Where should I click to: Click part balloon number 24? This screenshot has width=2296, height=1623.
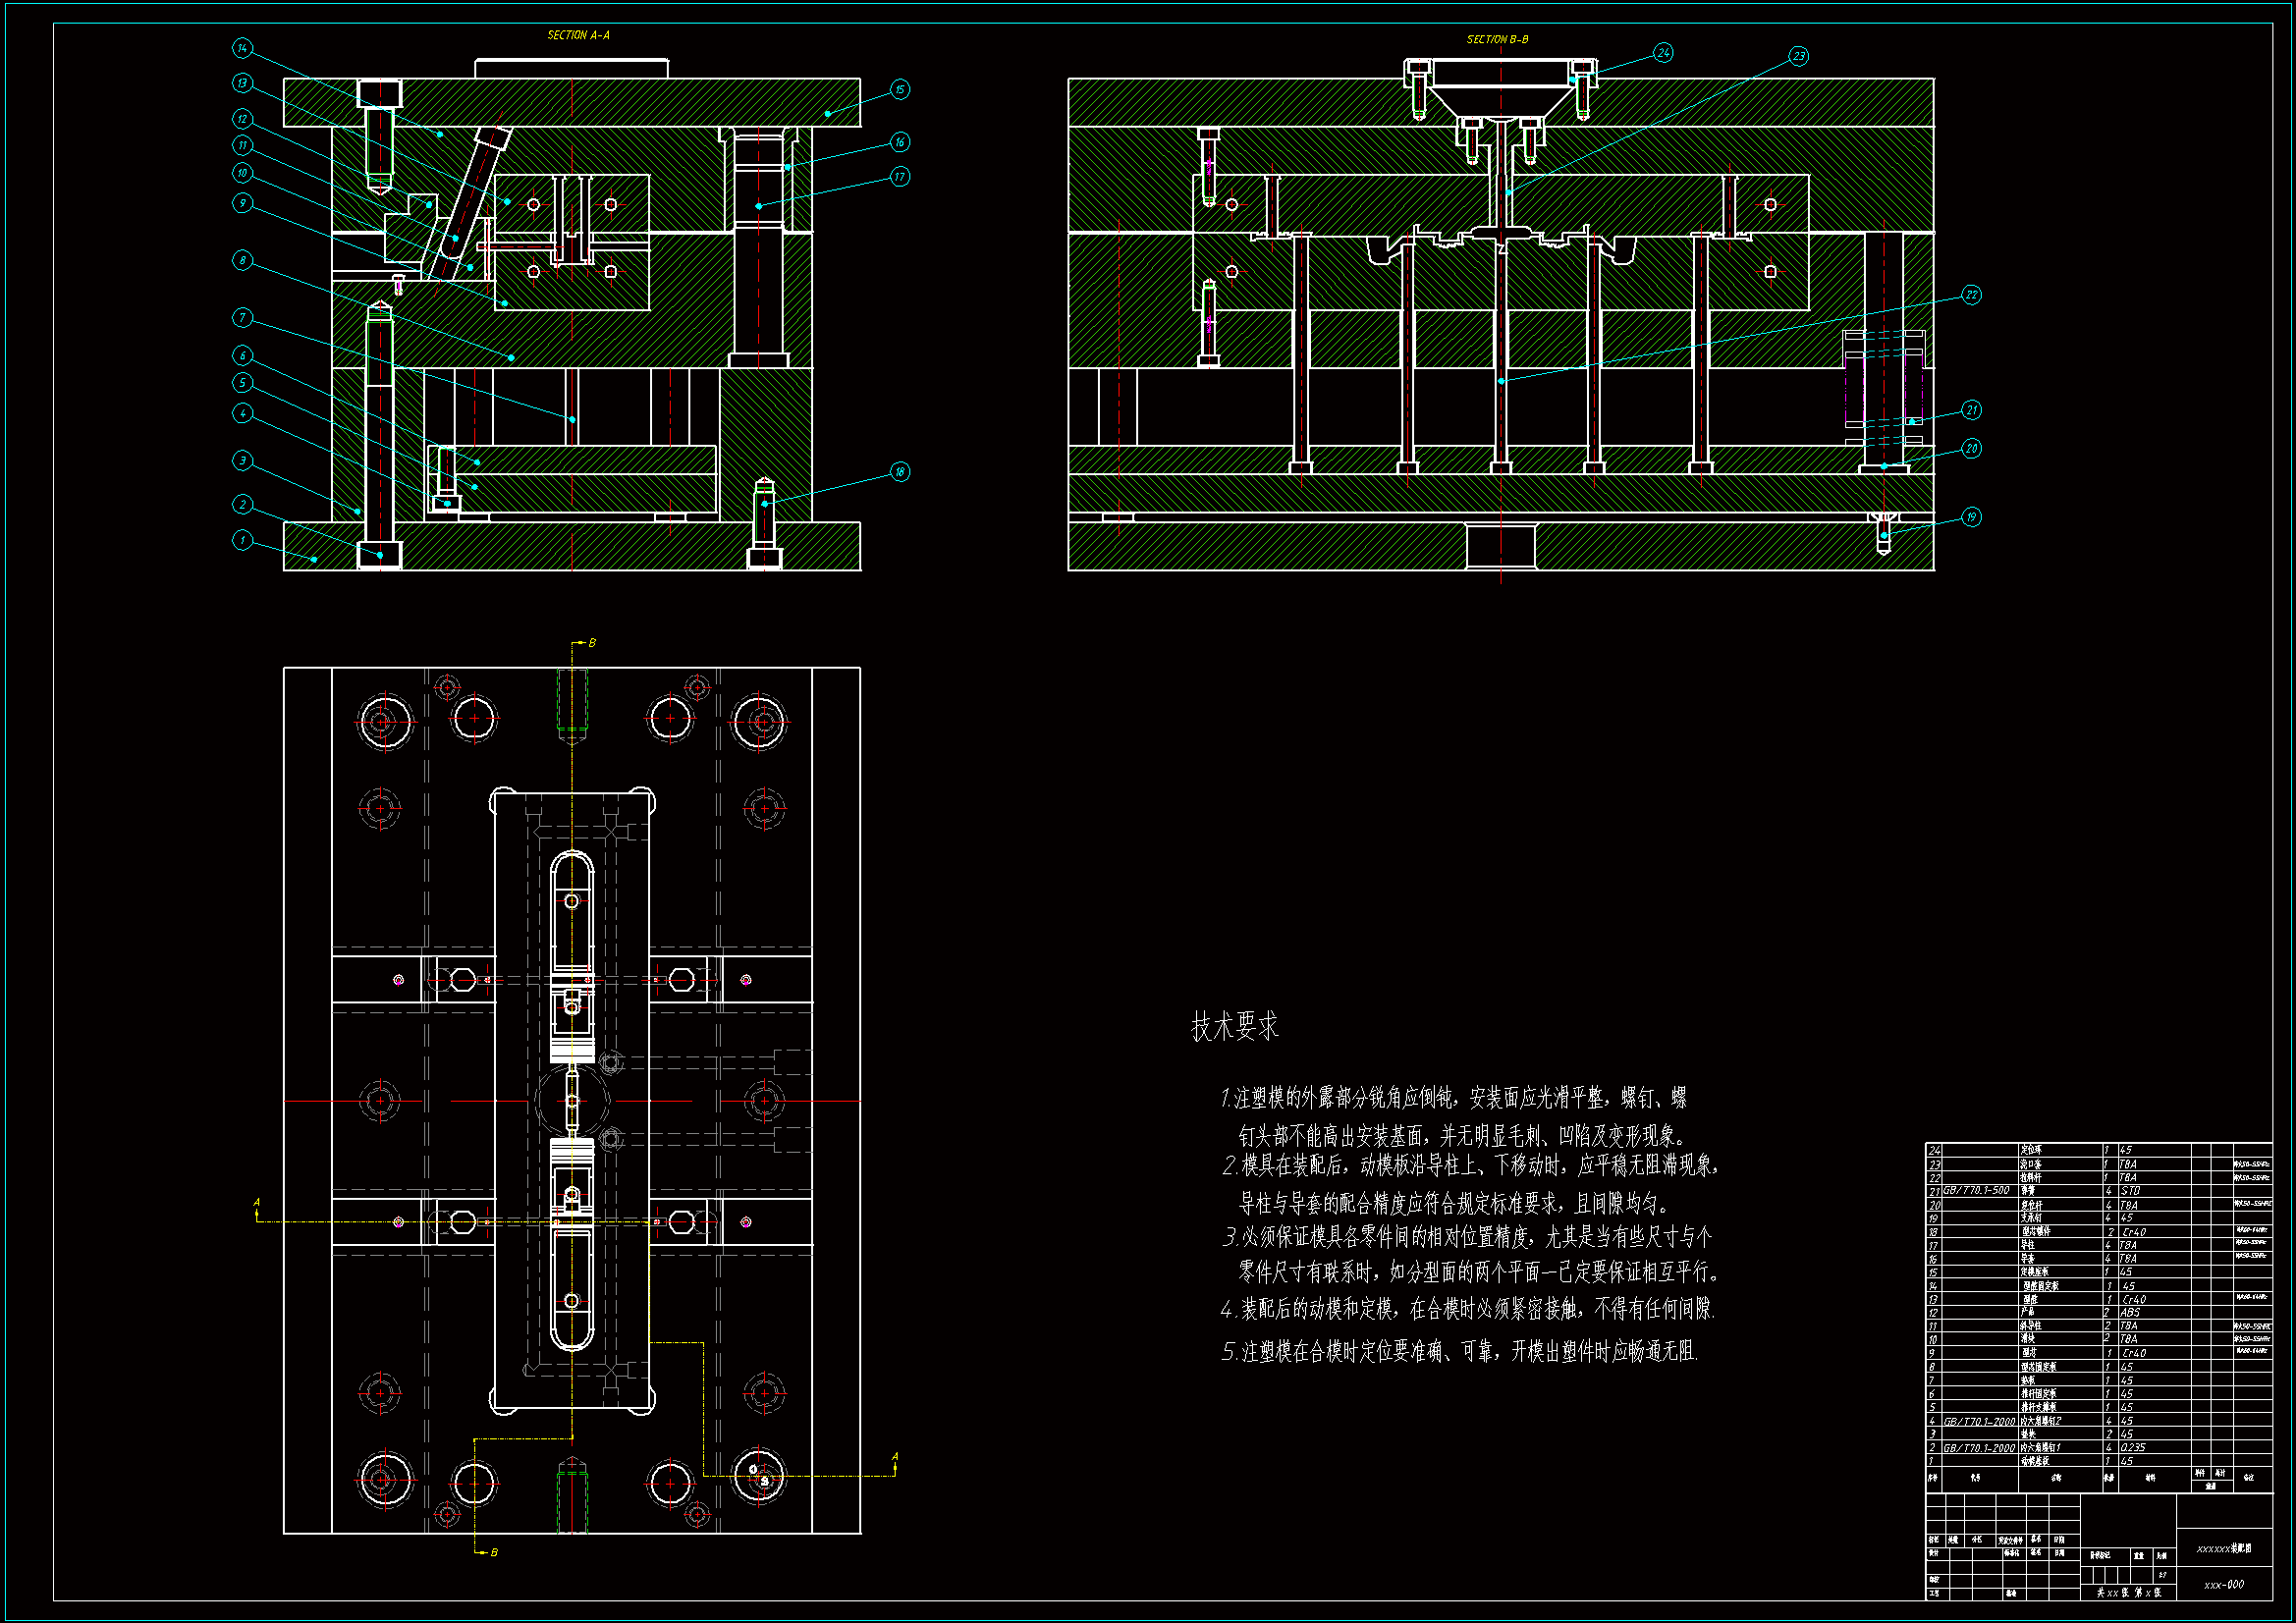pos(1662,53)
